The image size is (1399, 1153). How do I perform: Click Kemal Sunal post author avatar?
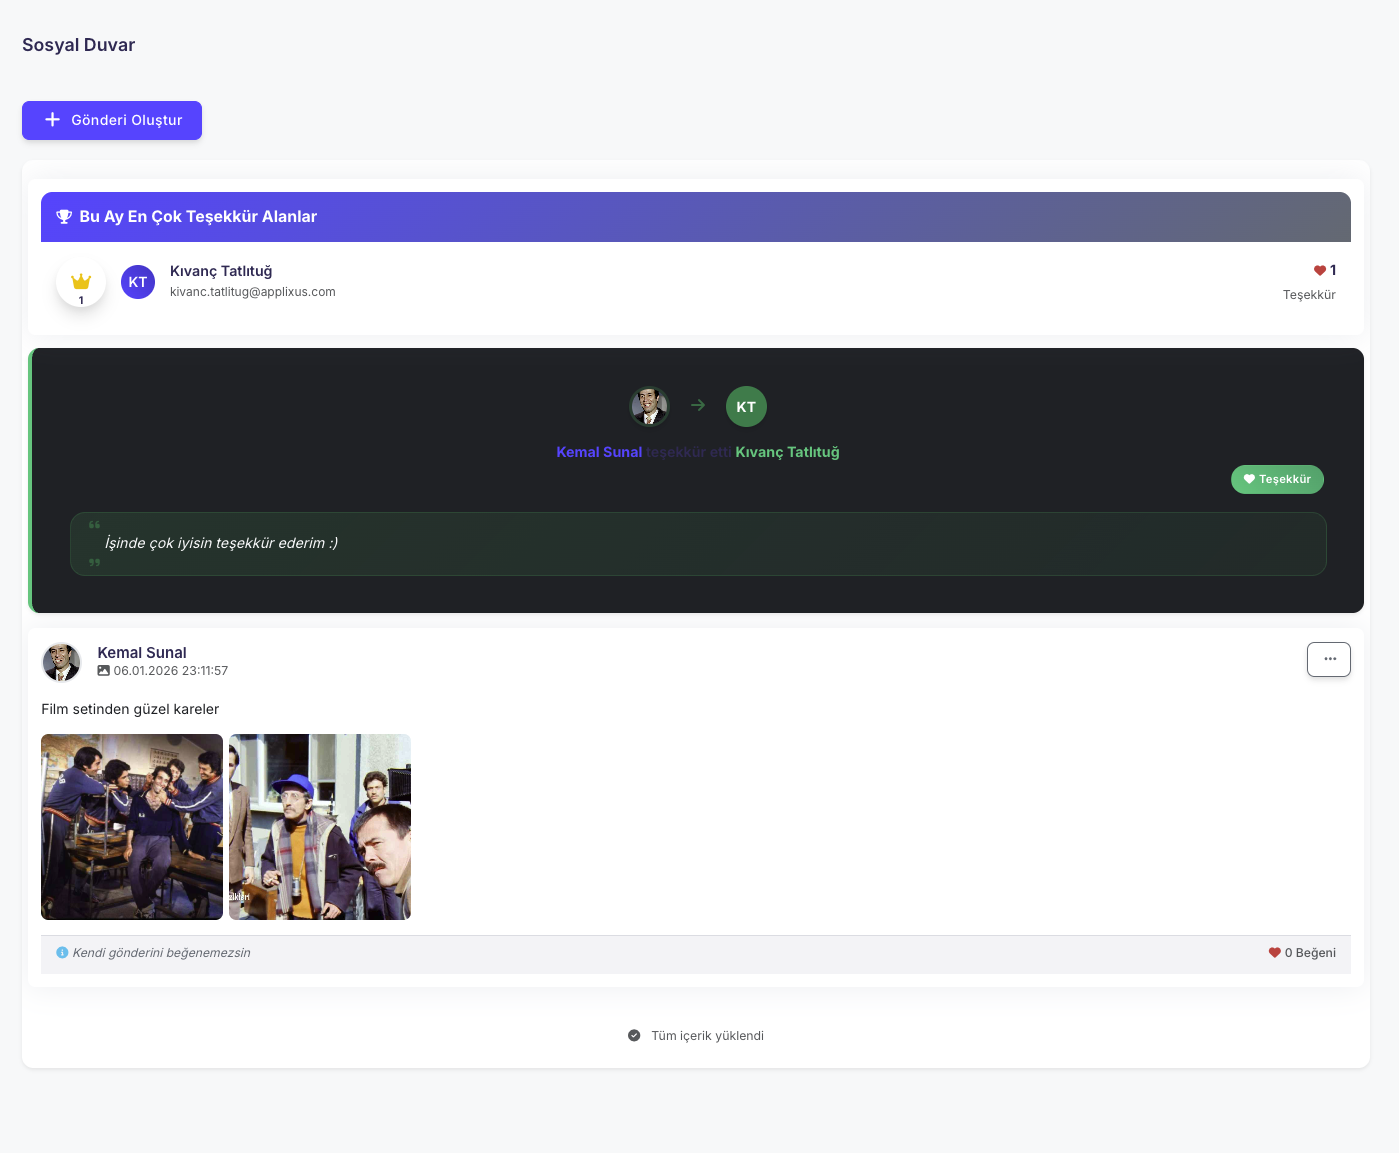click(61, 662)
